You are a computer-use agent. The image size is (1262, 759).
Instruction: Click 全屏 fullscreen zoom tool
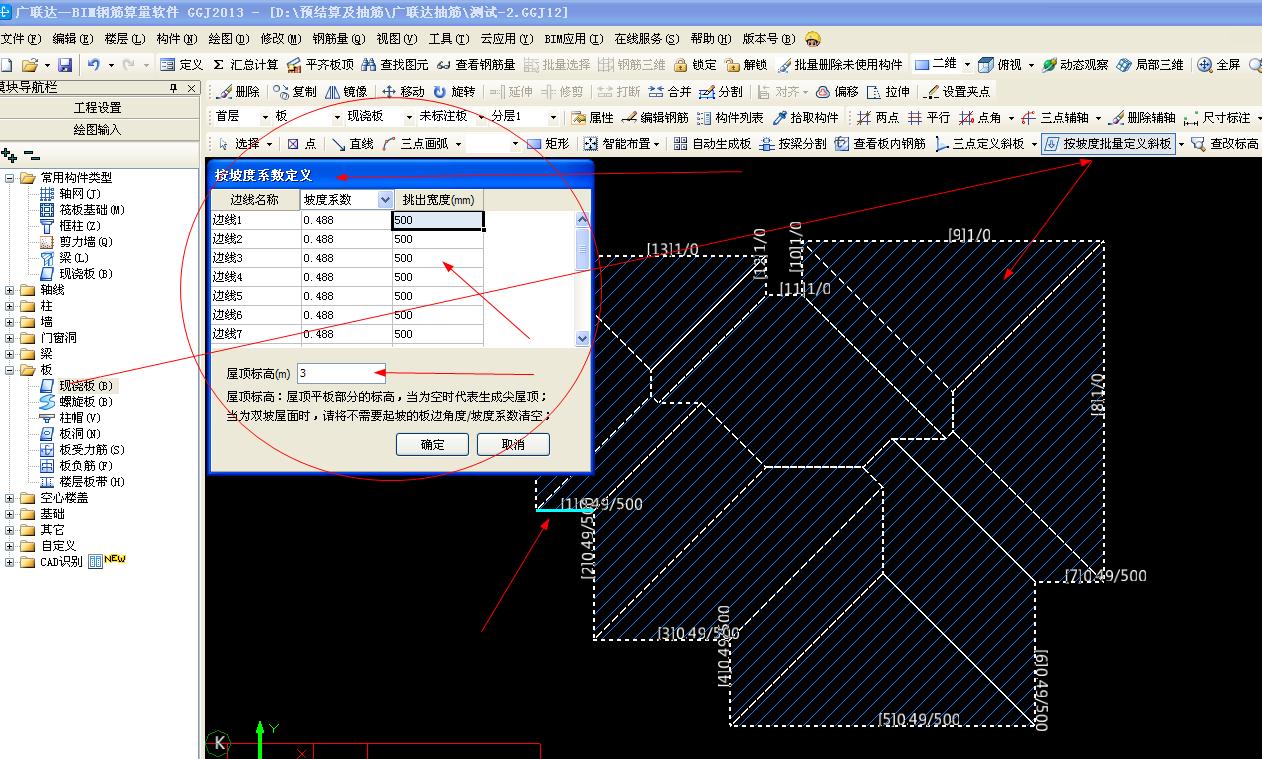[x=1219, y=65]
